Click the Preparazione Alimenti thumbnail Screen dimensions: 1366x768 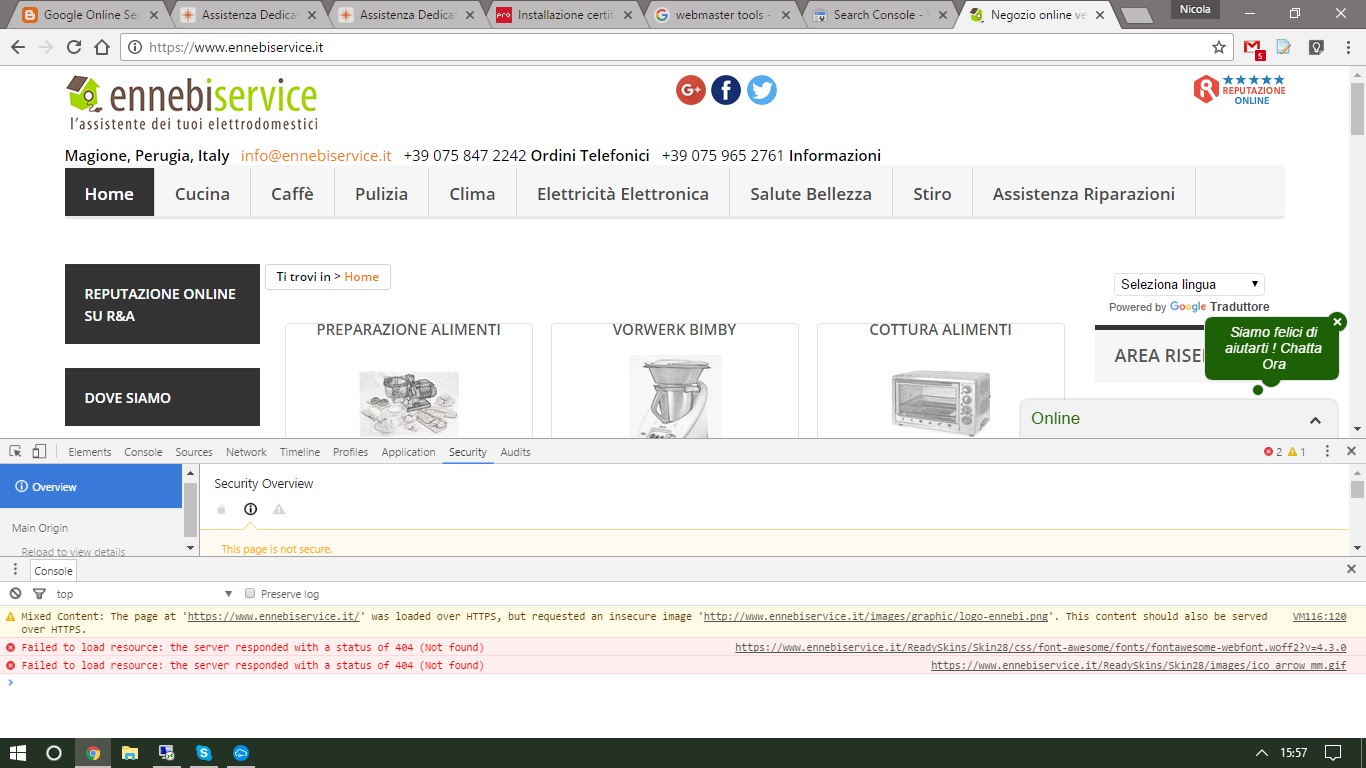pyautogui.click(x=409, y=404)
